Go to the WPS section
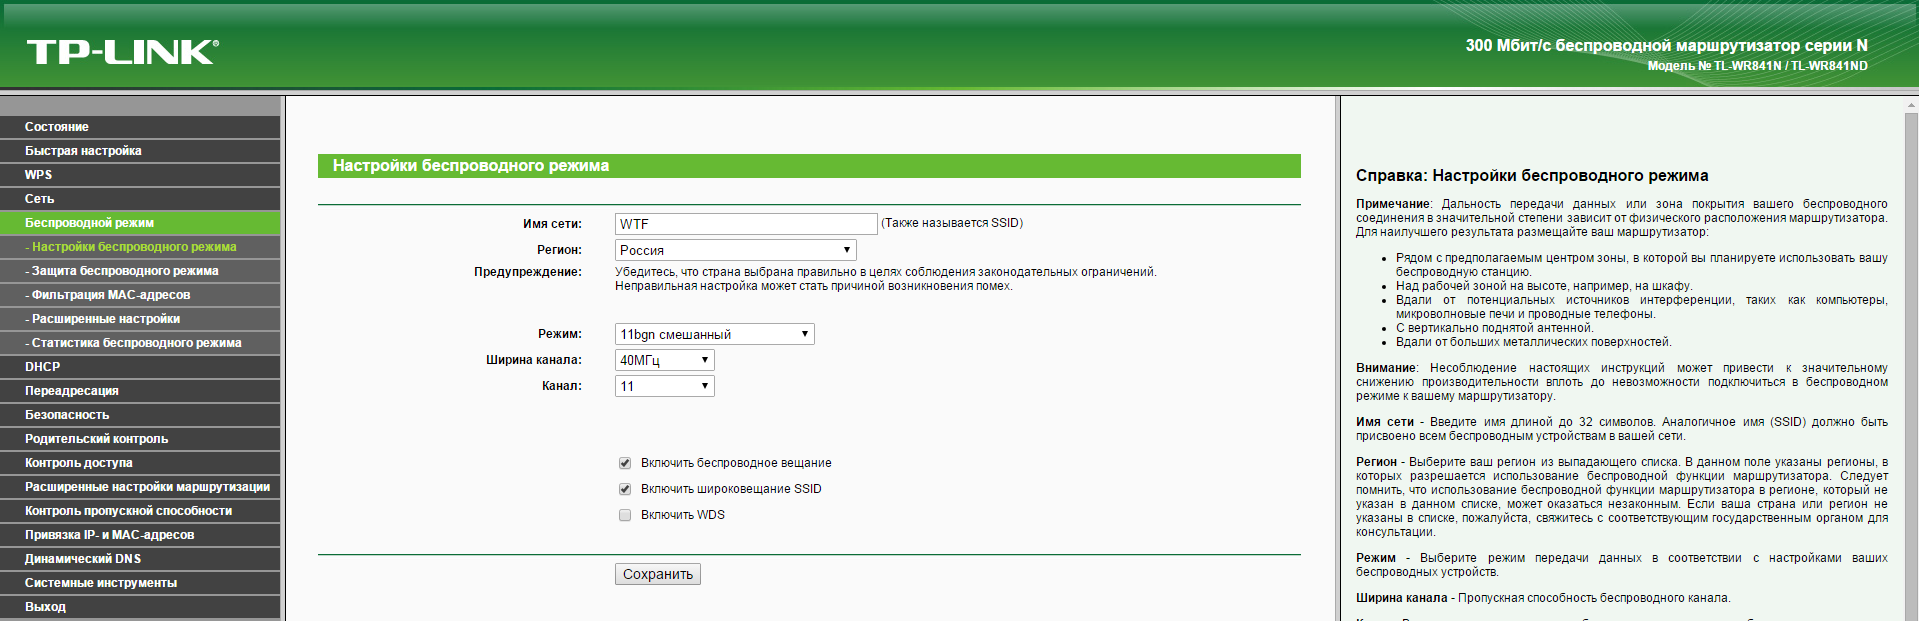The image size is (1919, 621). coord(140,175)
